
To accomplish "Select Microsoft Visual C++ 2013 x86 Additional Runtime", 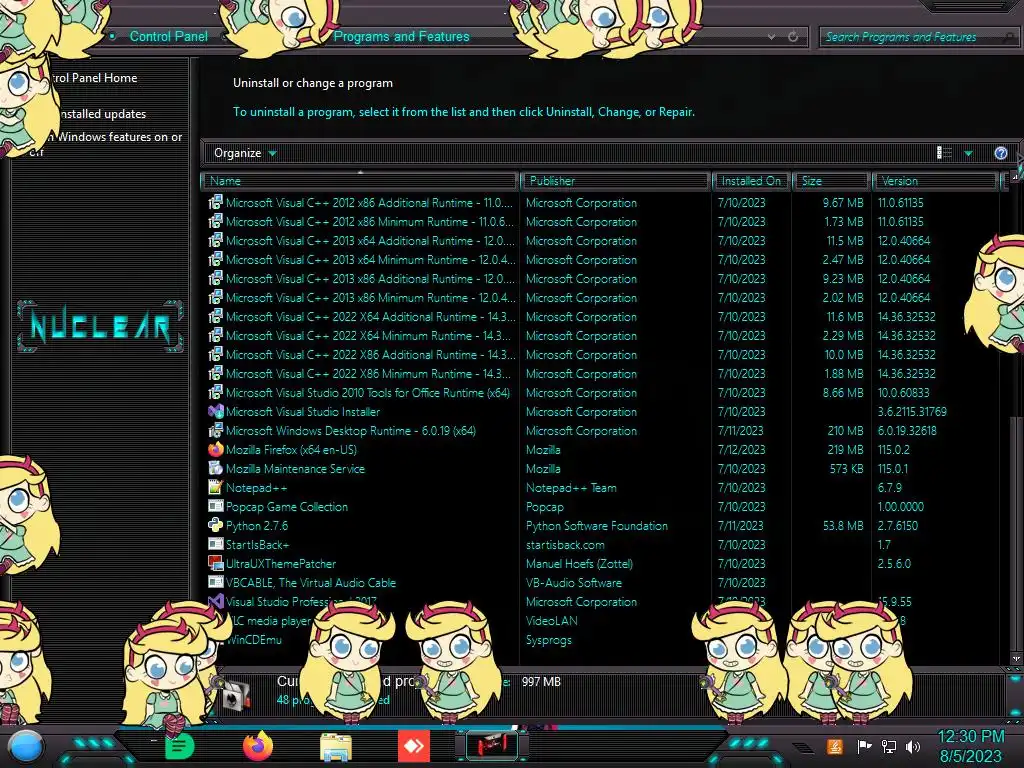I will (370, 278).
